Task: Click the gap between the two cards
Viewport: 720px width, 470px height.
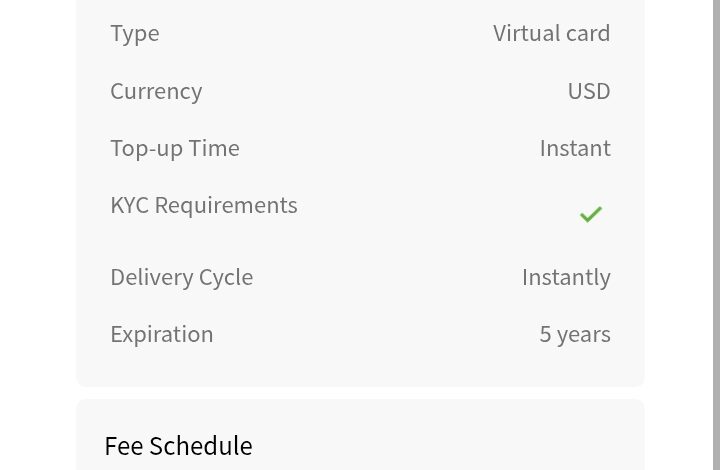Action: (360, 393)
